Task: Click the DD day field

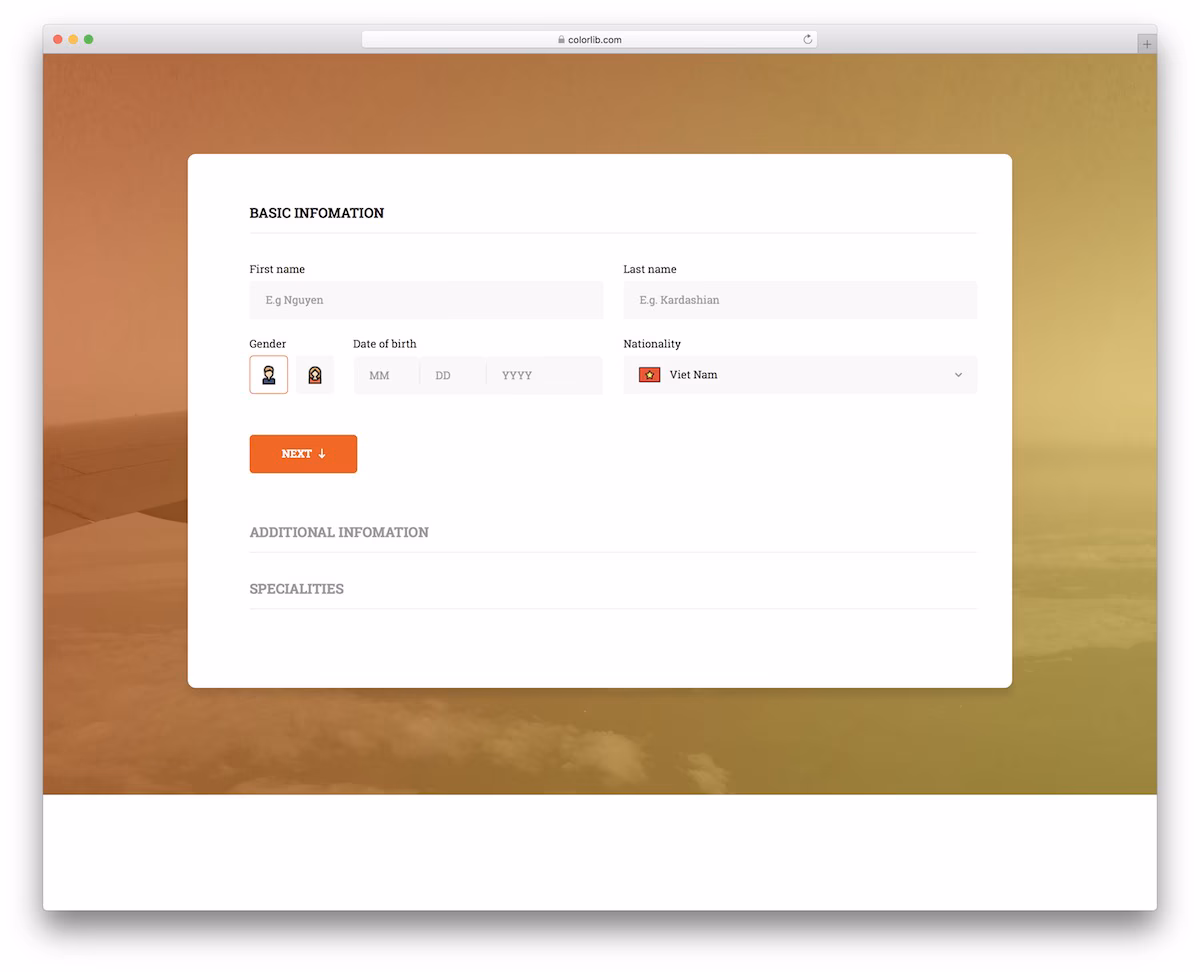Action: 453,375
